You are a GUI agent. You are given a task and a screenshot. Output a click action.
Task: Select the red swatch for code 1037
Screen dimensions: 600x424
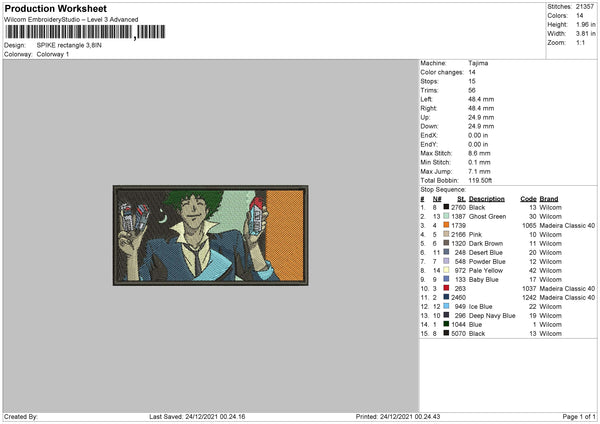[x=446, y=288]
